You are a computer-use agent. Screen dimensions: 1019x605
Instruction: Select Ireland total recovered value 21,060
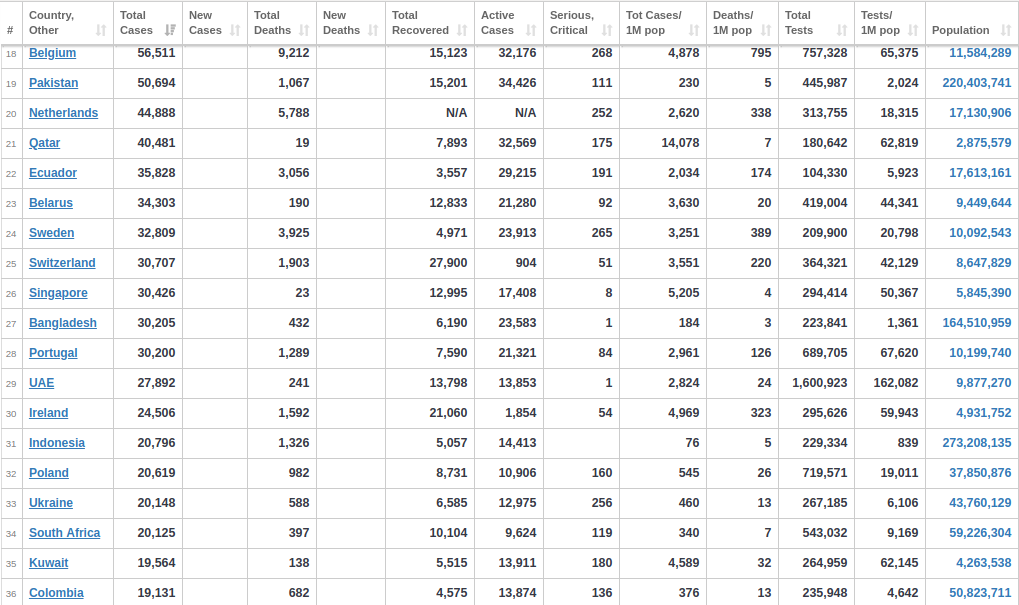point(448,413)
